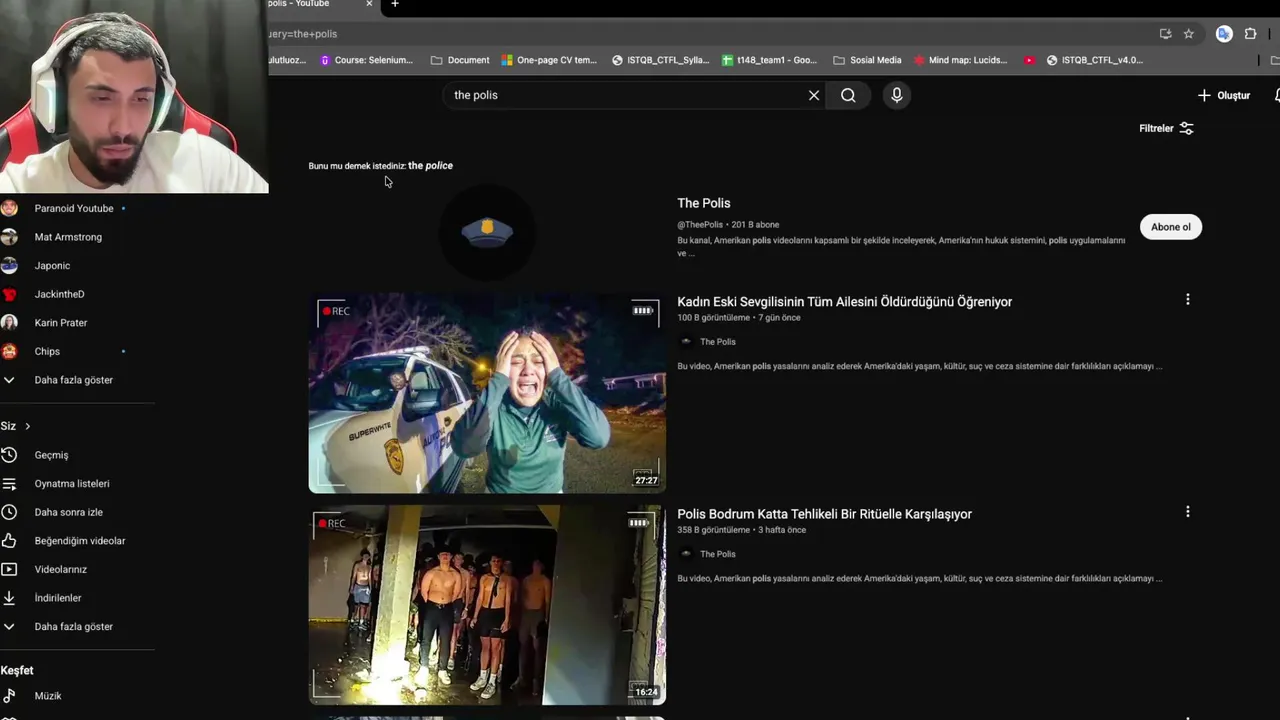
Task: Open the YouTube icon bookmark
Action: [x=1029, y=60]
